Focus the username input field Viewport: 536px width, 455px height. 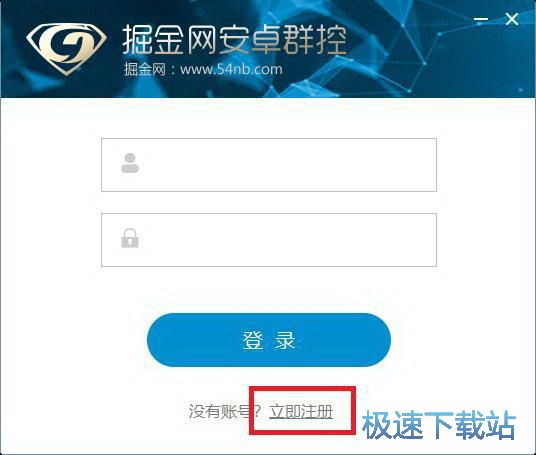click(269, 165)
